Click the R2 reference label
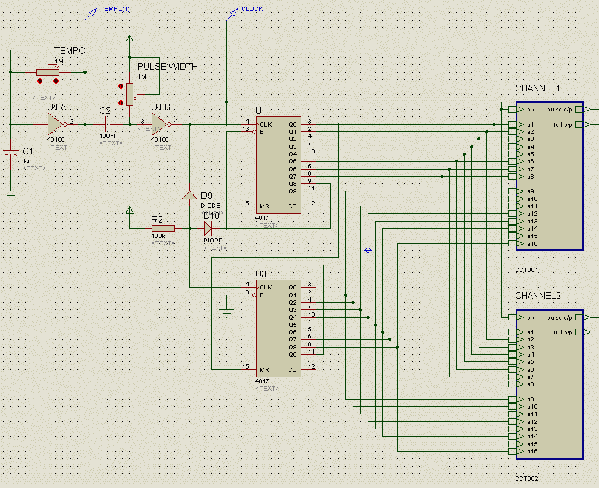599x488 pixels. point(157,219)
